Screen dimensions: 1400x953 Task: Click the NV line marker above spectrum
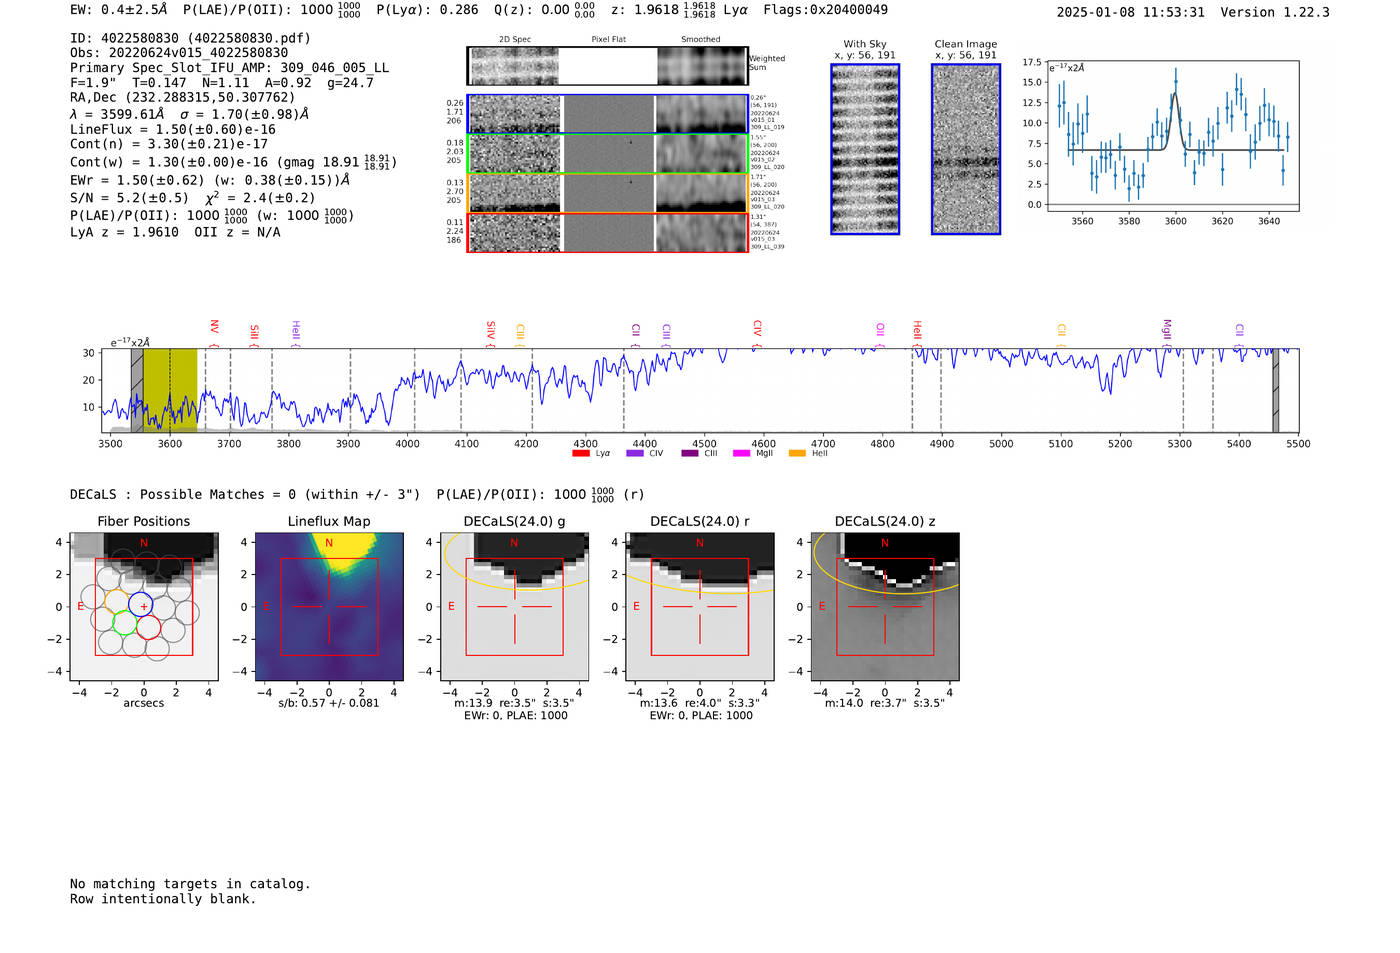(x=214, y=331)
